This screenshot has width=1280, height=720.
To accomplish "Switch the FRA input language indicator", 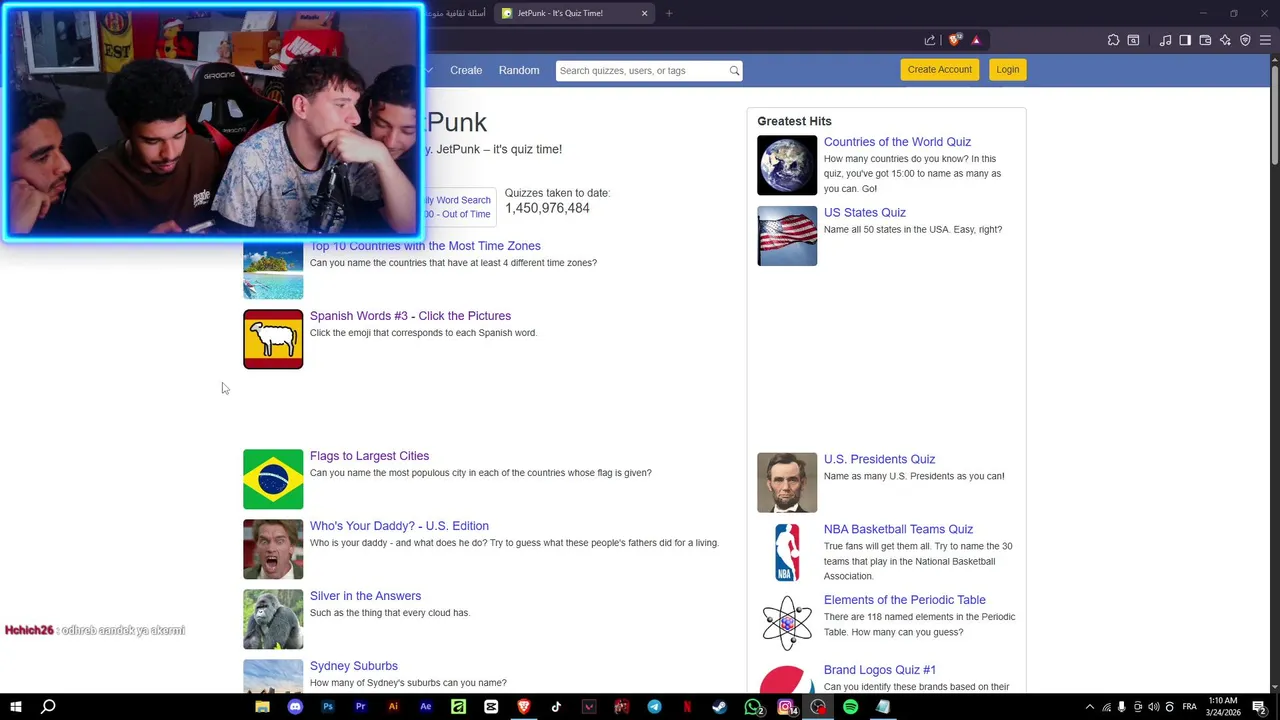I will click(1189, 707).
